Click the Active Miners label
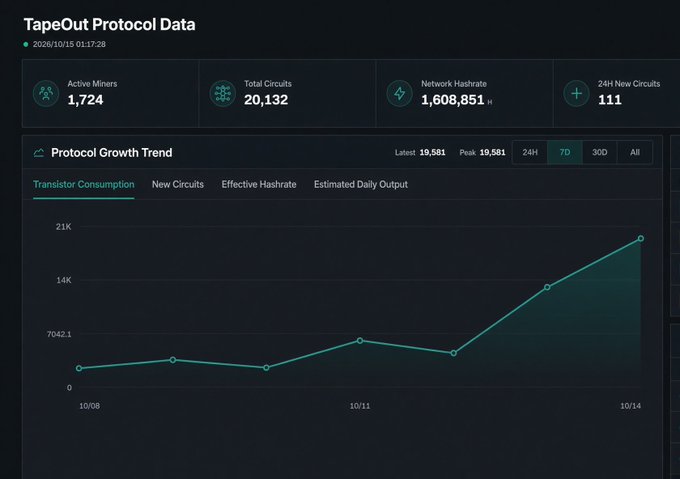680x479 pixels. click(x=92, y=84)
